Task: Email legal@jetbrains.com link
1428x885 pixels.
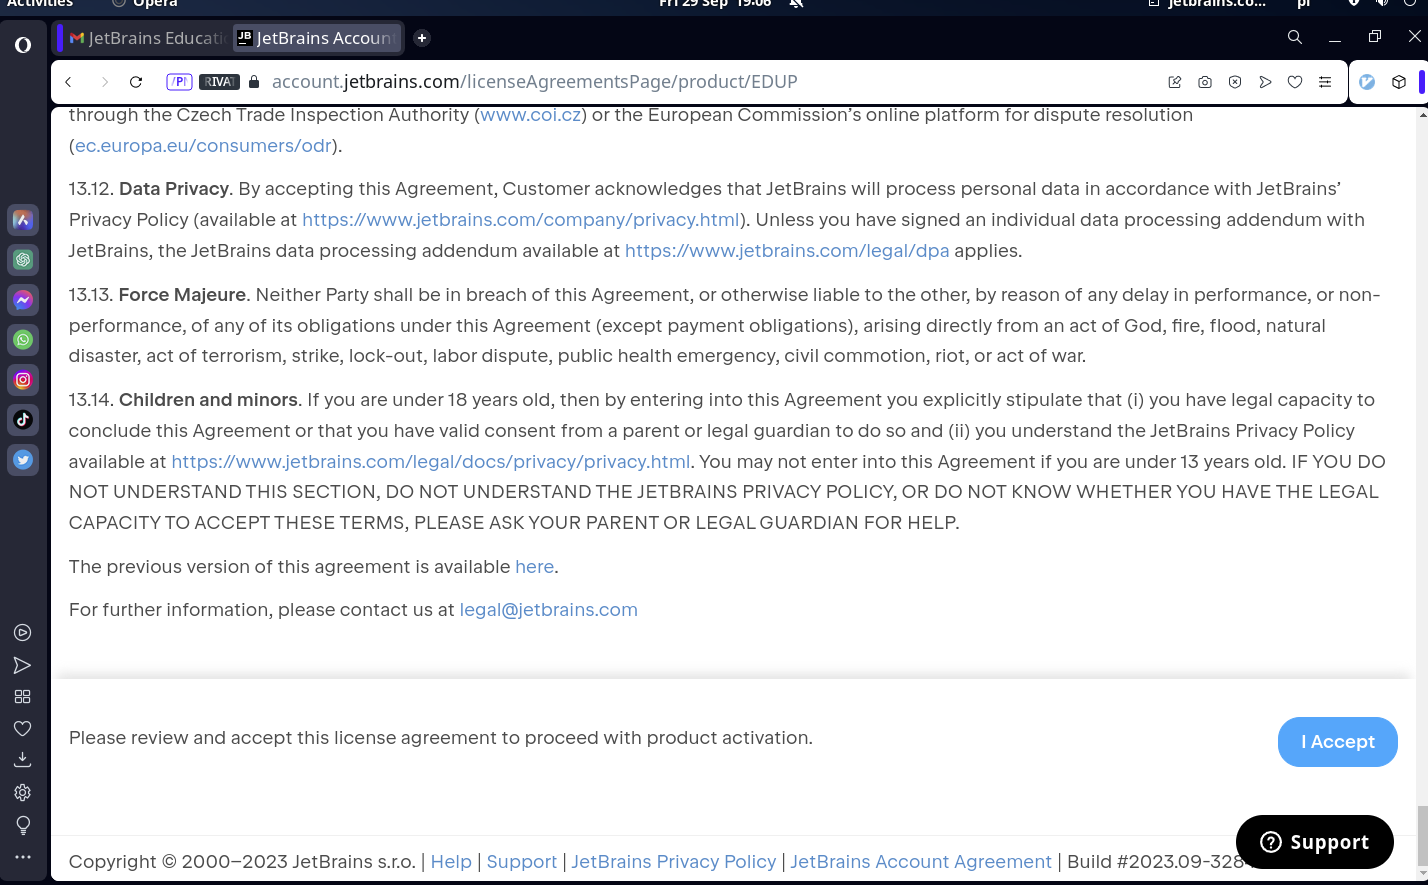Action: coord(548,610)
